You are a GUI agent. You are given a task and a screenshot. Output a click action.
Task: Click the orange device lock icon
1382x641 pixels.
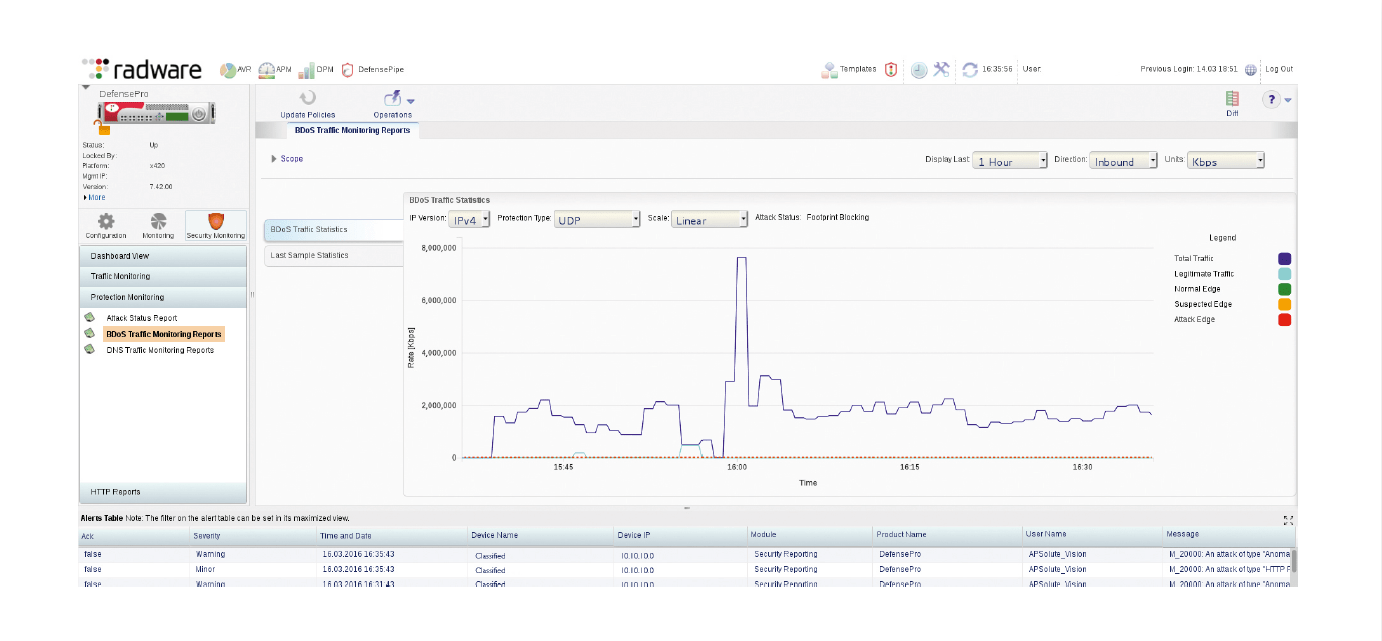(x=102, y=127)
